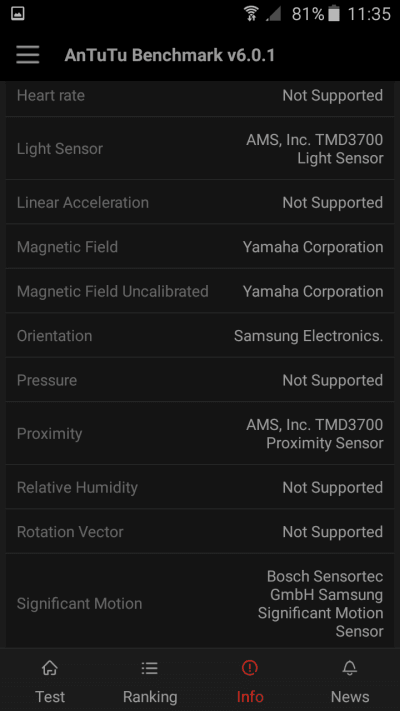Tap the Rotation Vector row

[x=200, y=531]
